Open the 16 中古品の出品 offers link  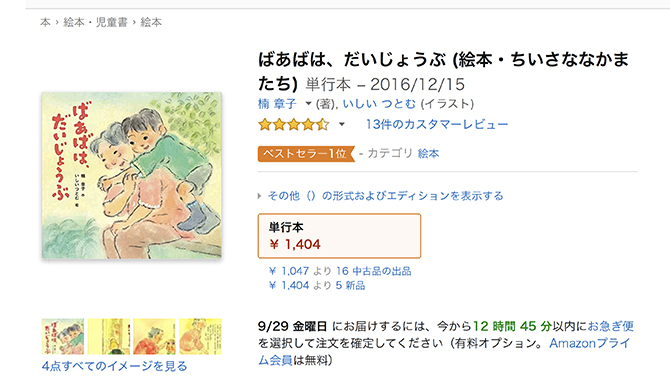(x=373, y=271)
